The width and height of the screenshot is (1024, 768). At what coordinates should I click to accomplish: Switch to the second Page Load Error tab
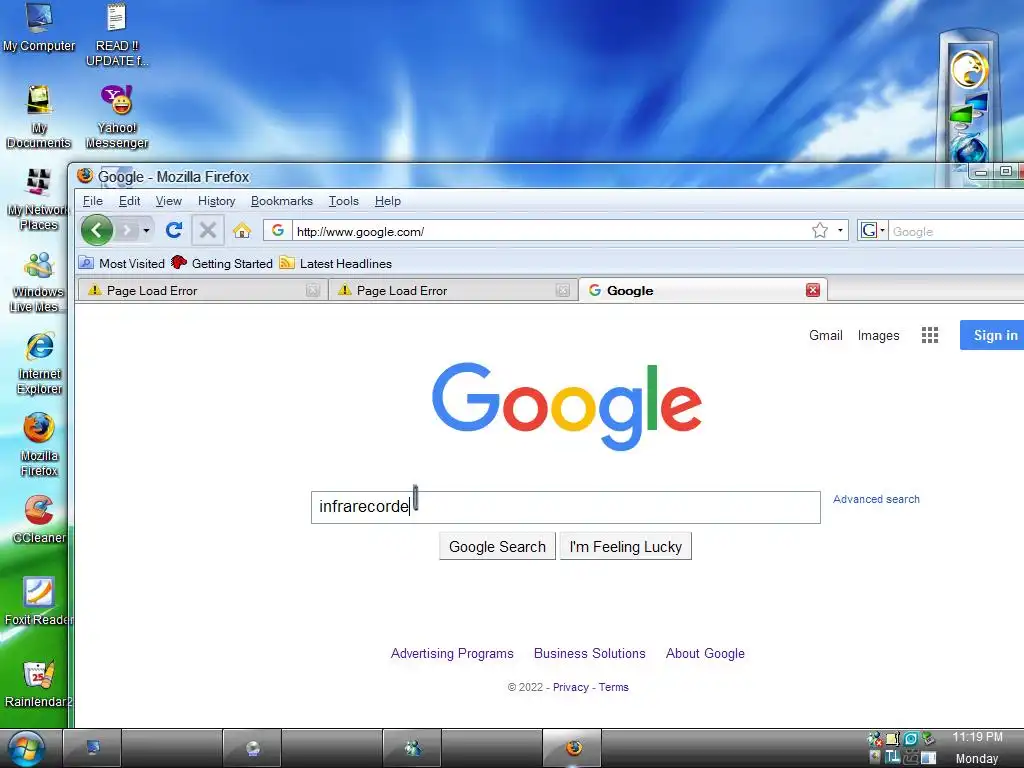click(x=453, y=291)
